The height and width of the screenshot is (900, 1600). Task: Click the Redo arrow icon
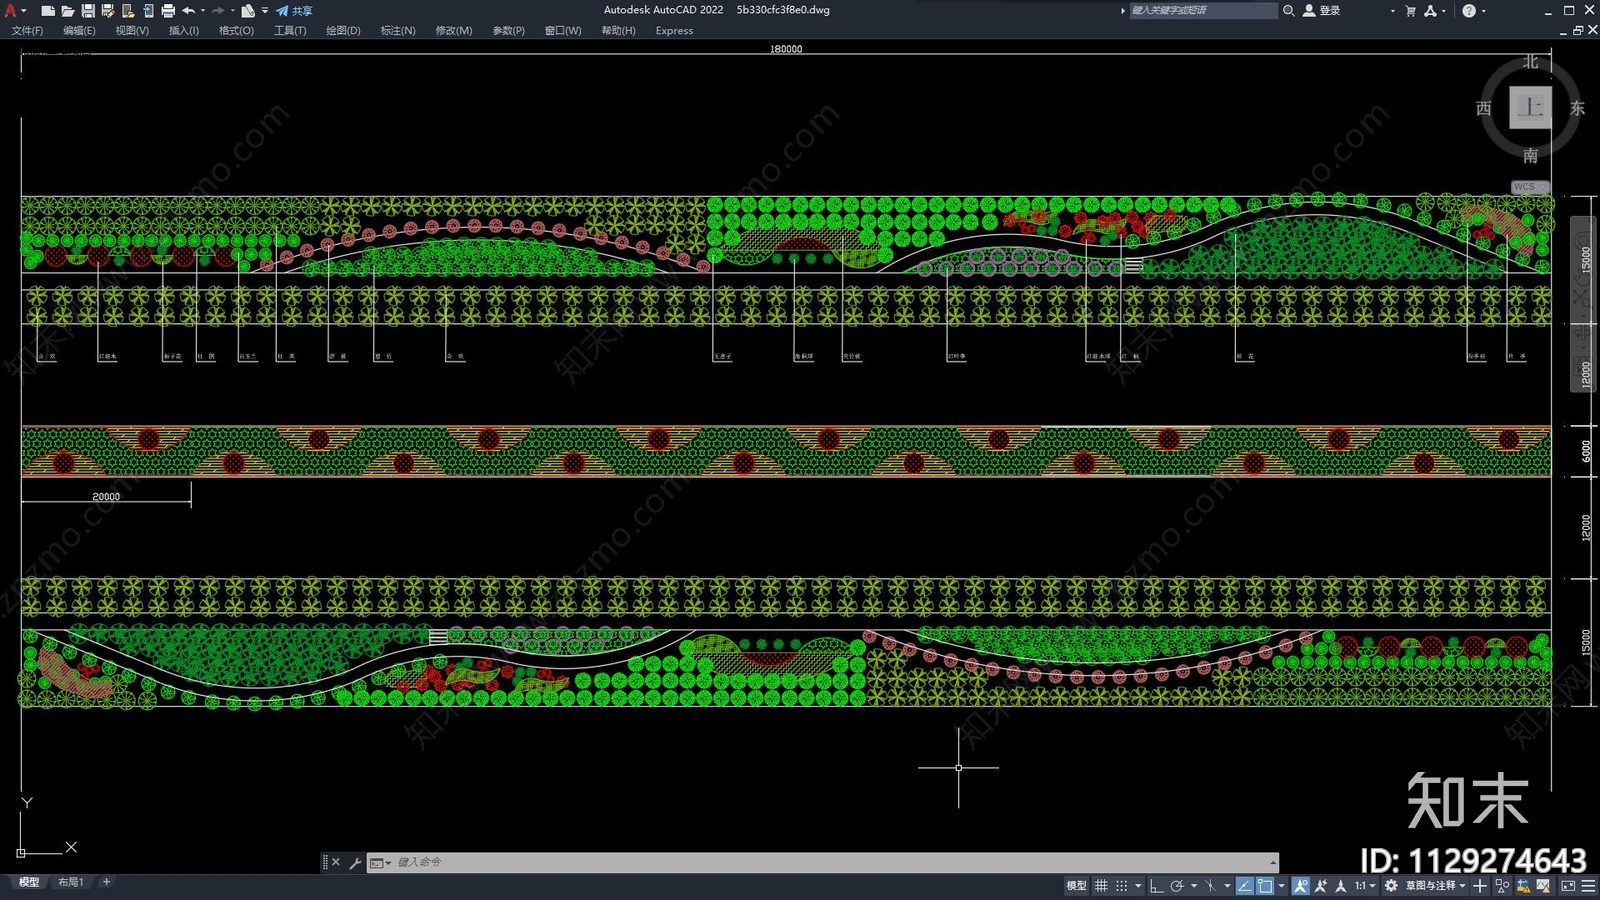point(218,11)
